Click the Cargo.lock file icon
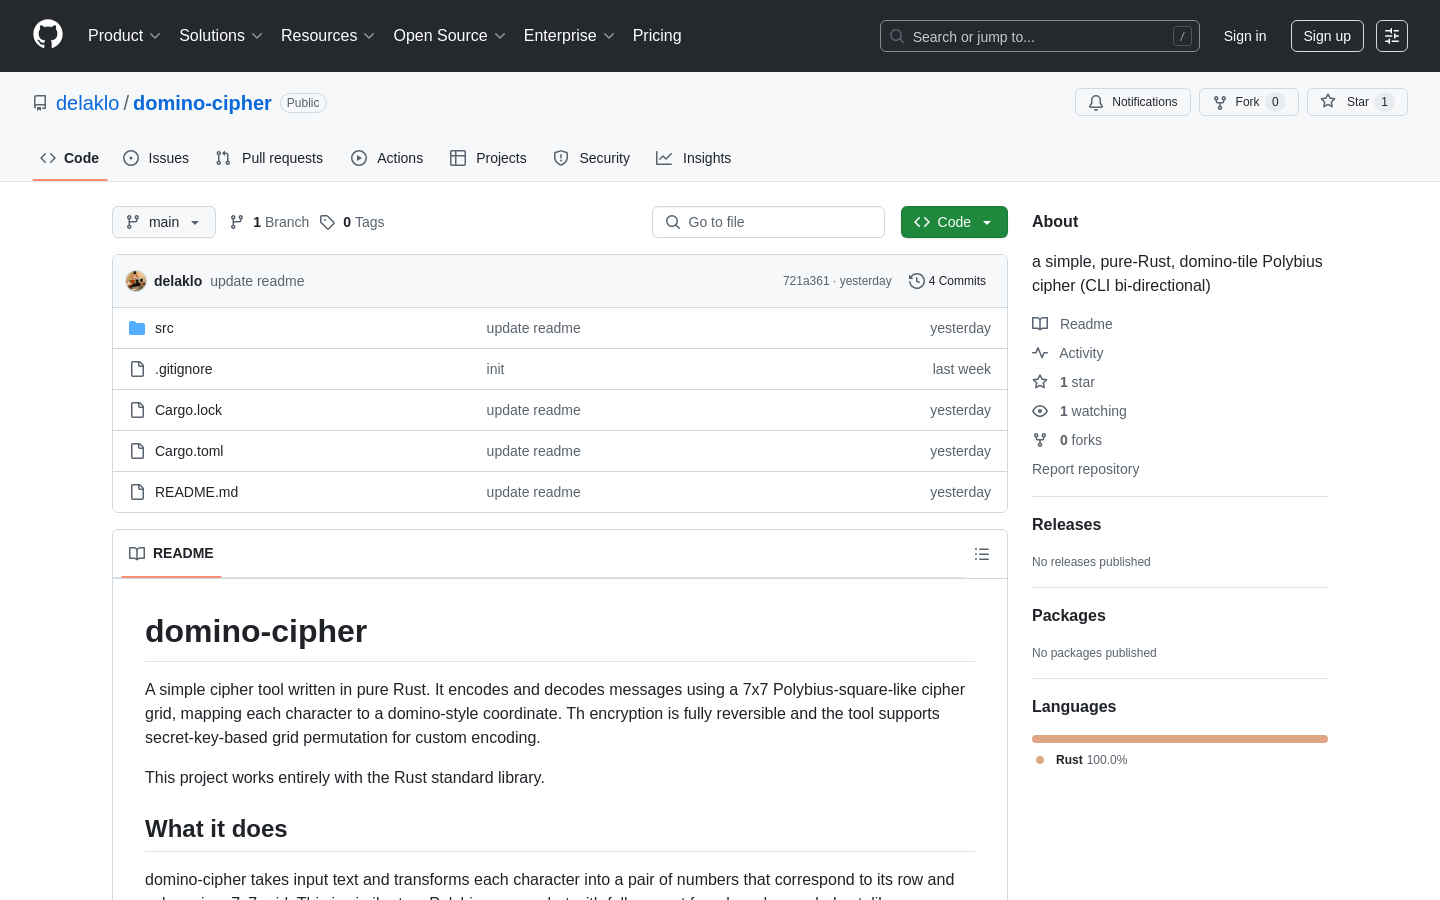This screenshot has width=1440, height=900. 137,410
